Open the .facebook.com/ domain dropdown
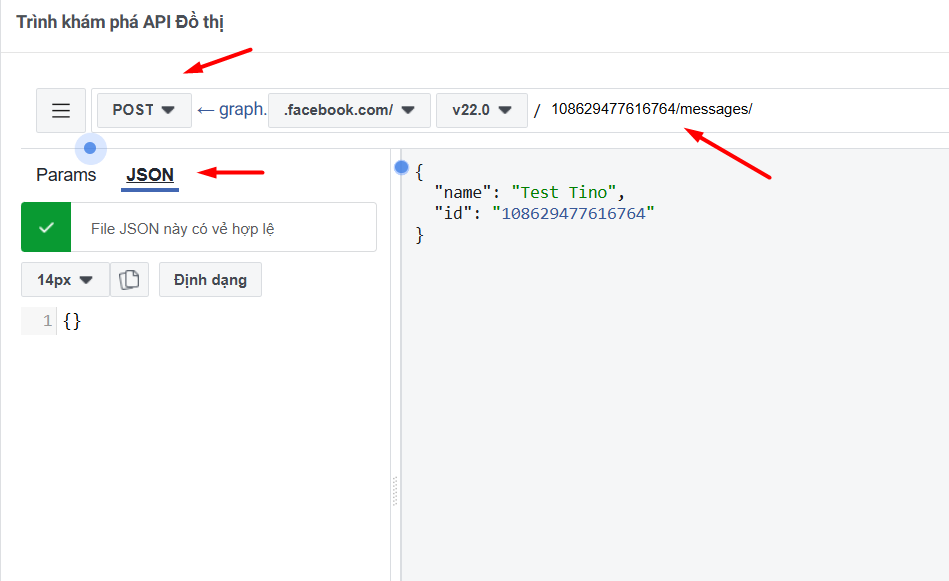 349,110
